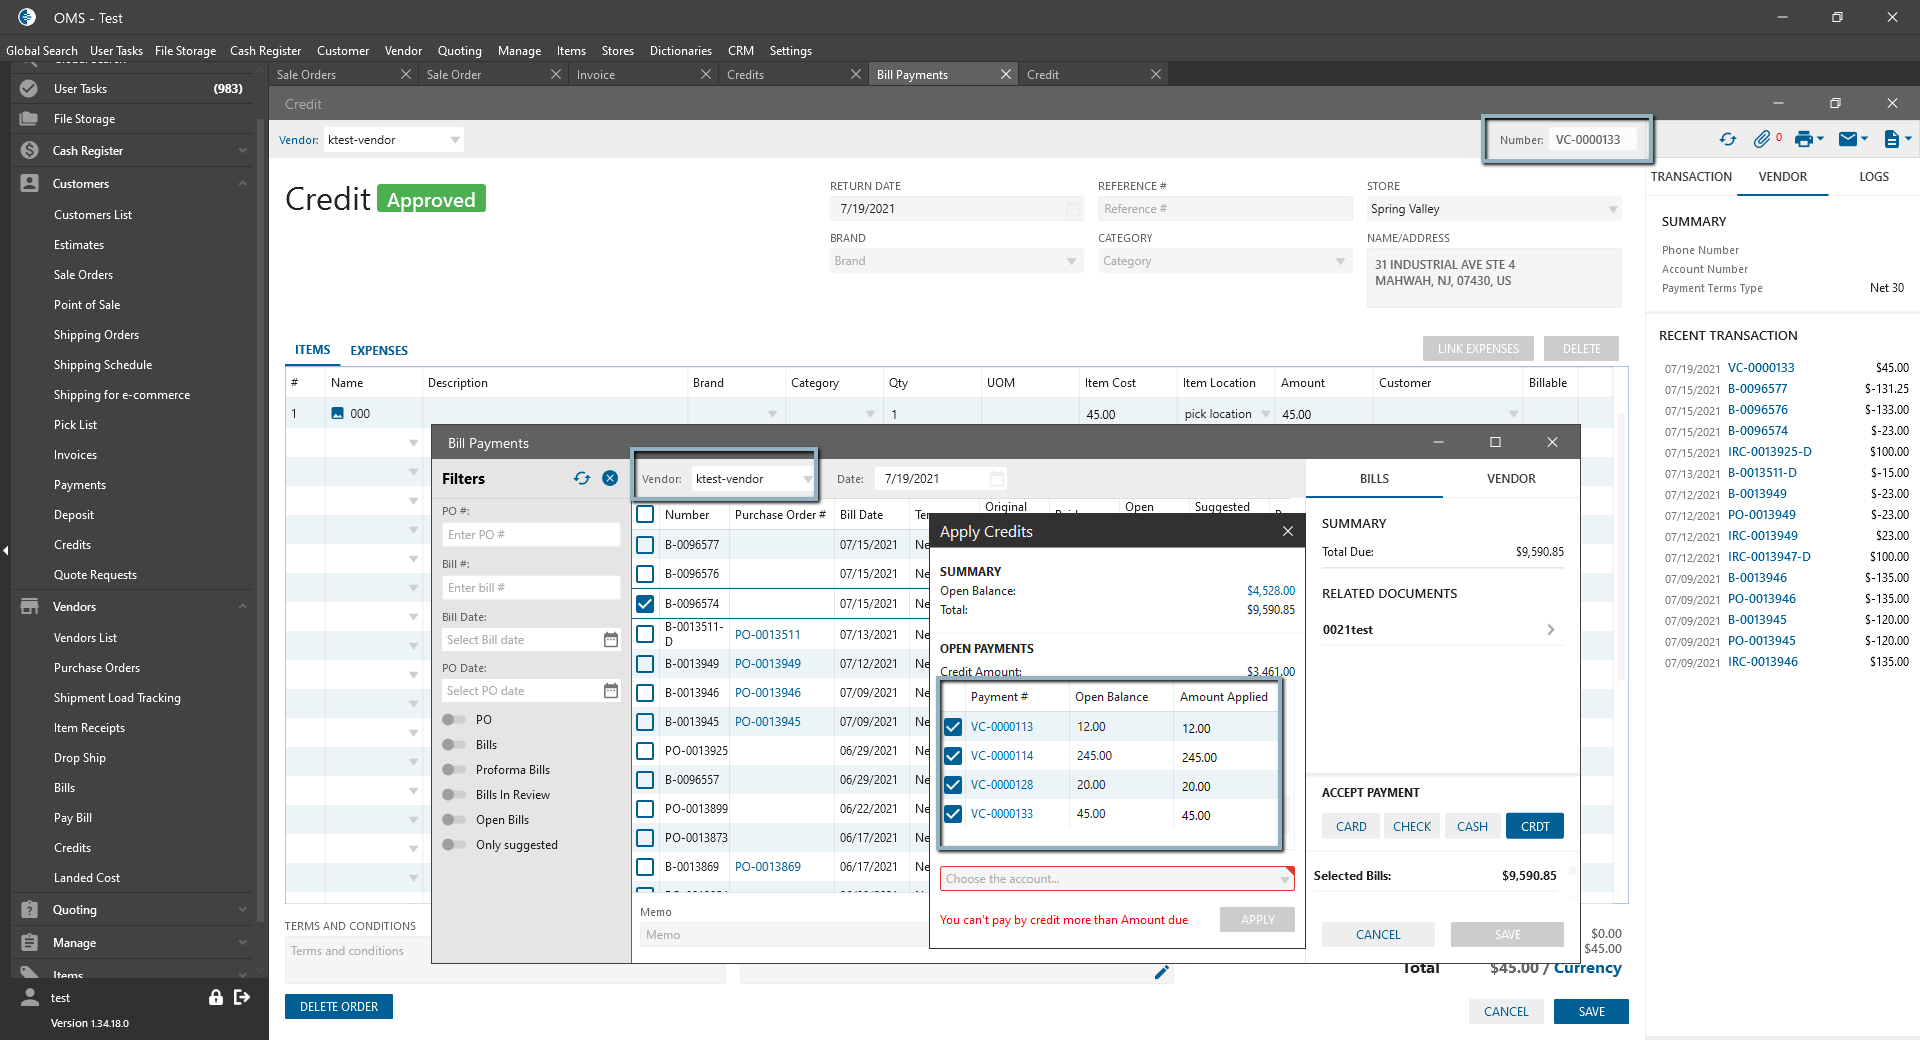
Task: Clear filters with the blue X icon
Action: click(610, 479)
